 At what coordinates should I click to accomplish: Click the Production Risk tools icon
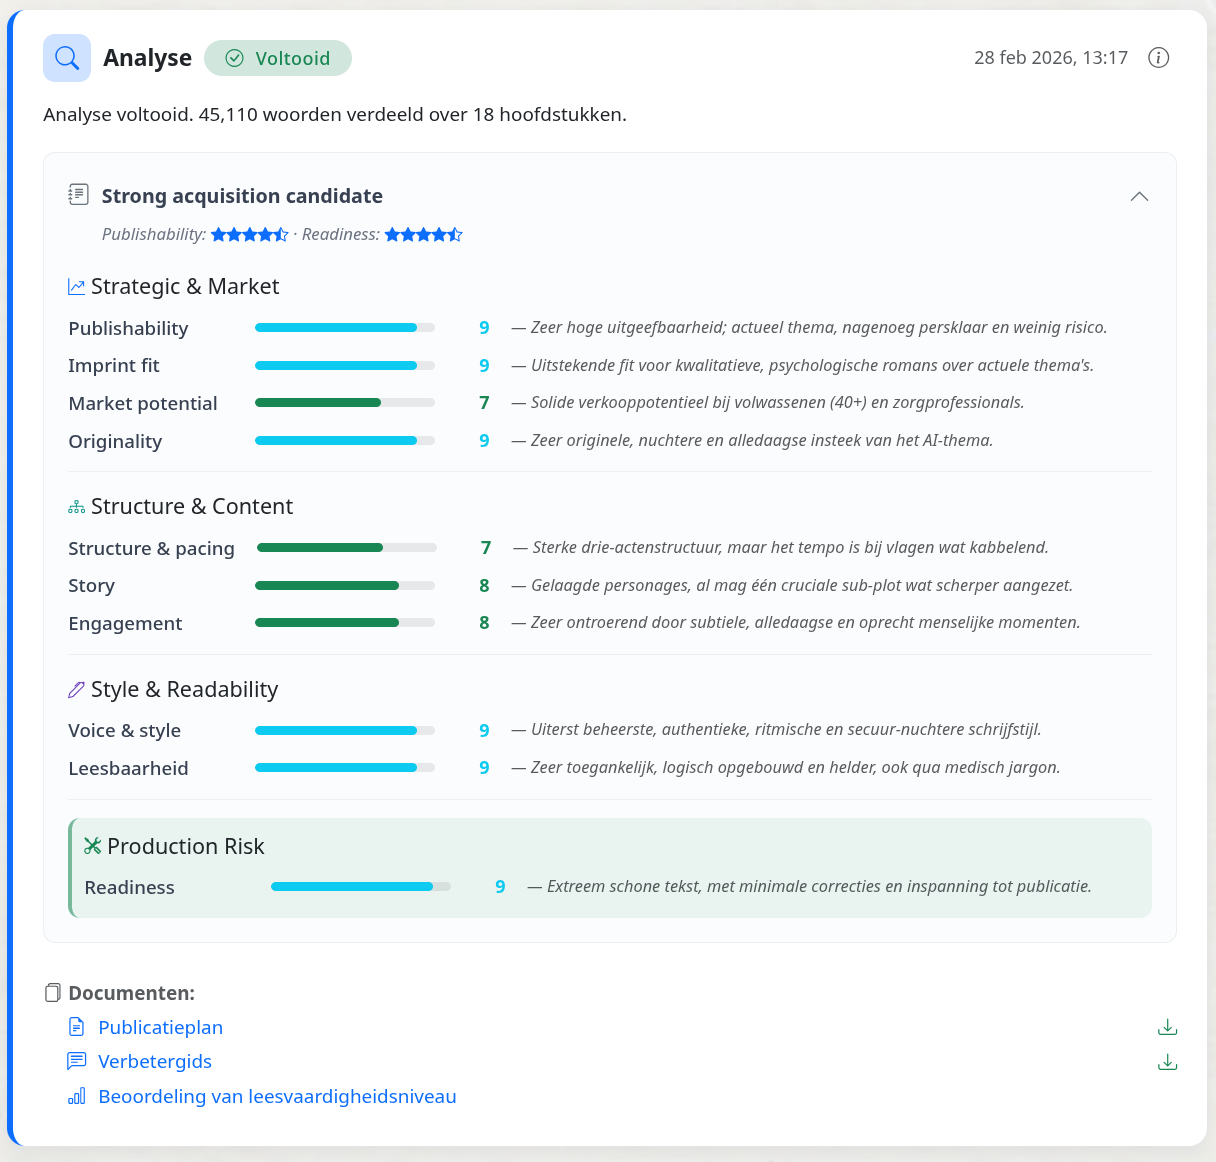[93, 846]
